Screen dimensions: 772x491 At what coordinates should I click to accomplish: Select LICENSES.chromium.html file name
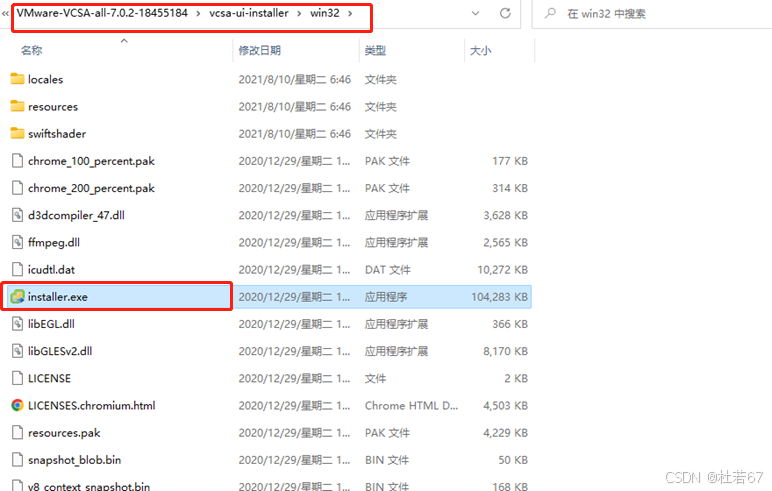click(x=92, y=405)
